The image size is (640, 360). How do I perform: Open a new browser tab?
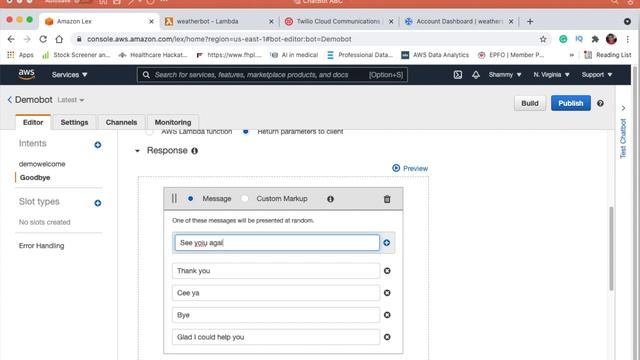coord(530,21)
